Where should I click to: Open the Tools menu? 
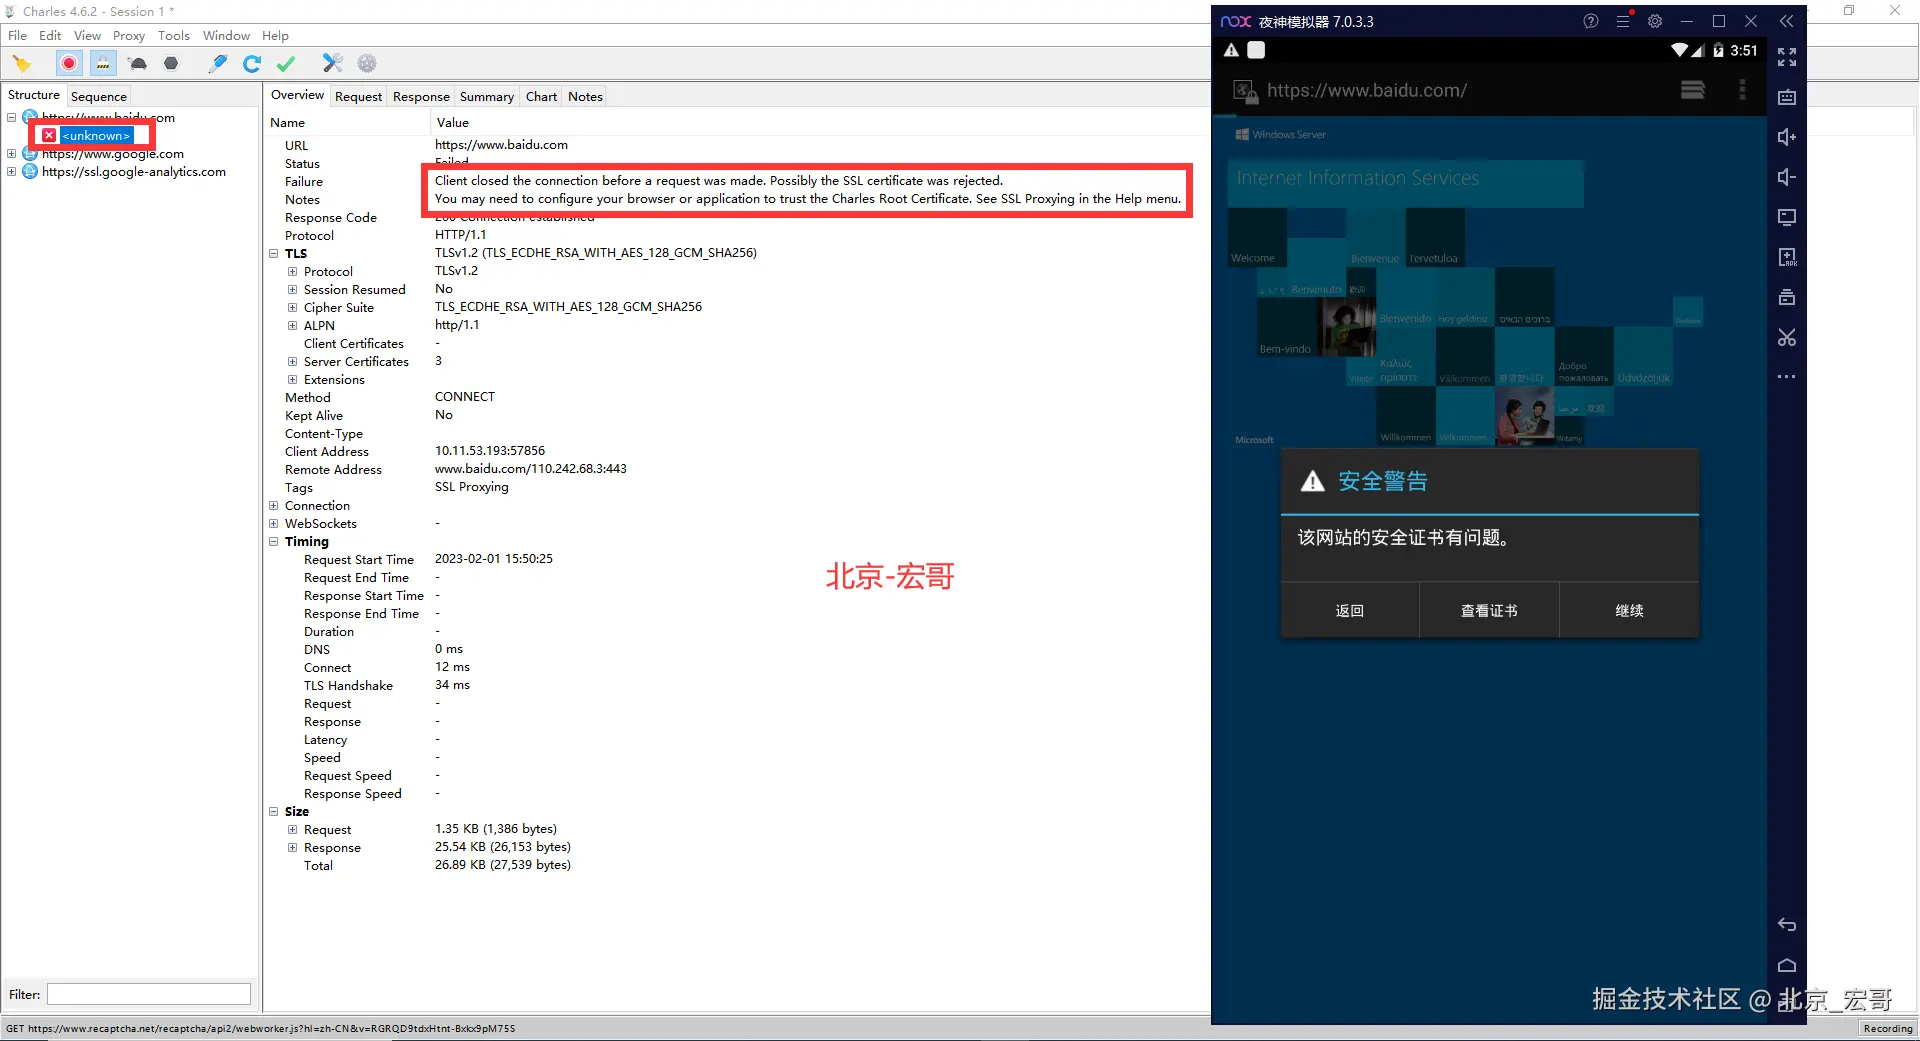coord(174,35)
